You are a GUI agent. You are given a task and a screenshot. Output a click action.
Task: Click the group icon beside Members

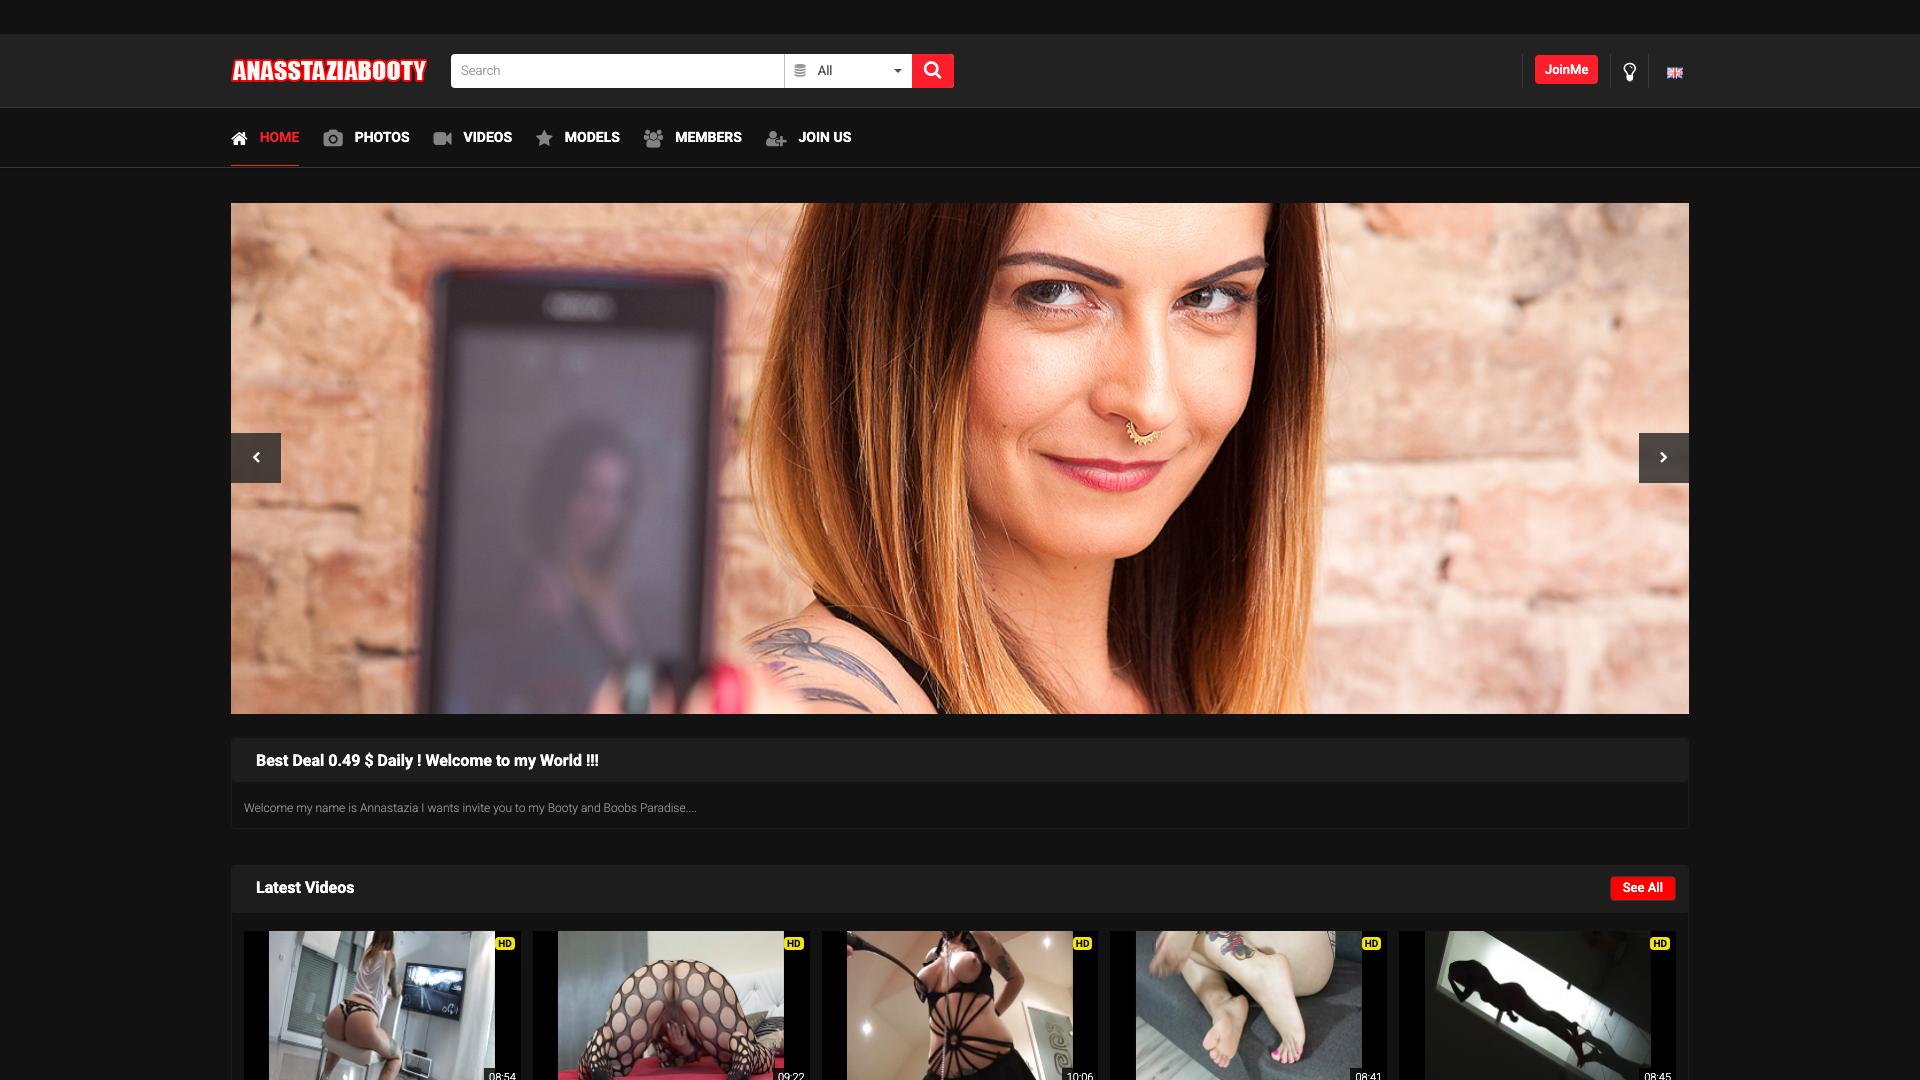(x=653, y=138)
